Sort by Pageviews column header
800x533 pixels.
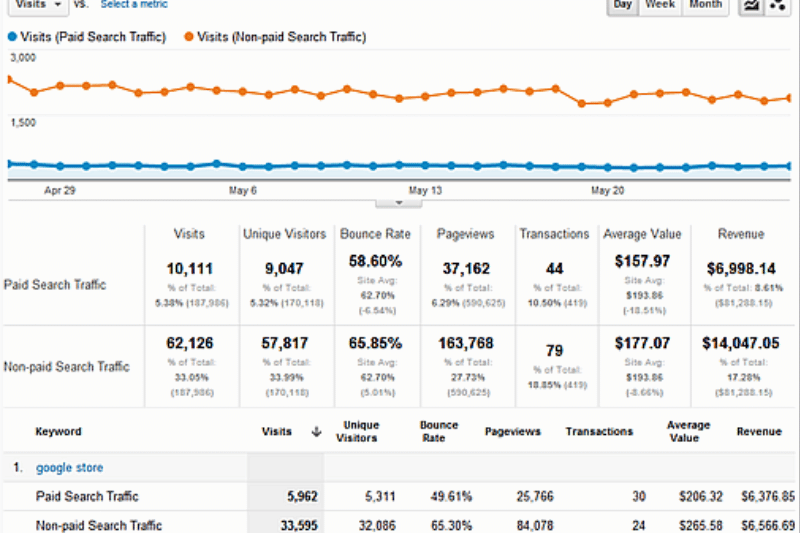513,432
